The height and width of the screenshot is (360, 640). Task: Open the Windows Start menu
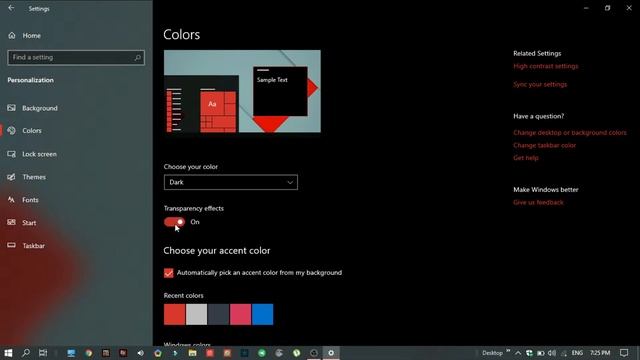point(8,353)
